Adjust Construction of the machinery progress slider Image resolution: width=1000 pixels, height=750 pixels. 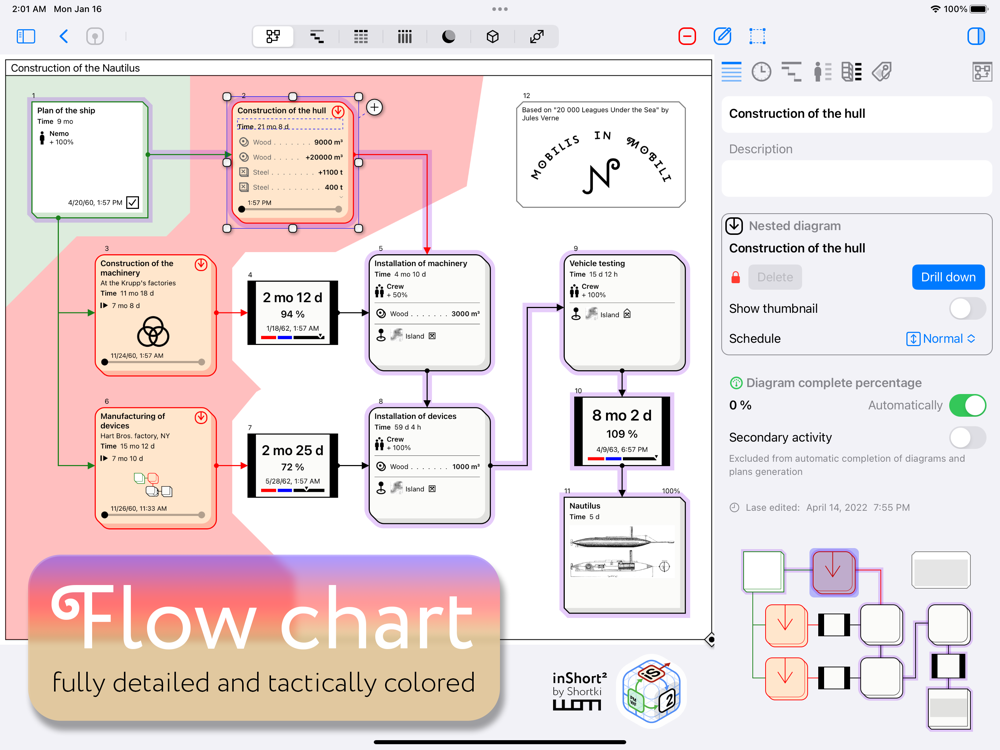(153, 362)
